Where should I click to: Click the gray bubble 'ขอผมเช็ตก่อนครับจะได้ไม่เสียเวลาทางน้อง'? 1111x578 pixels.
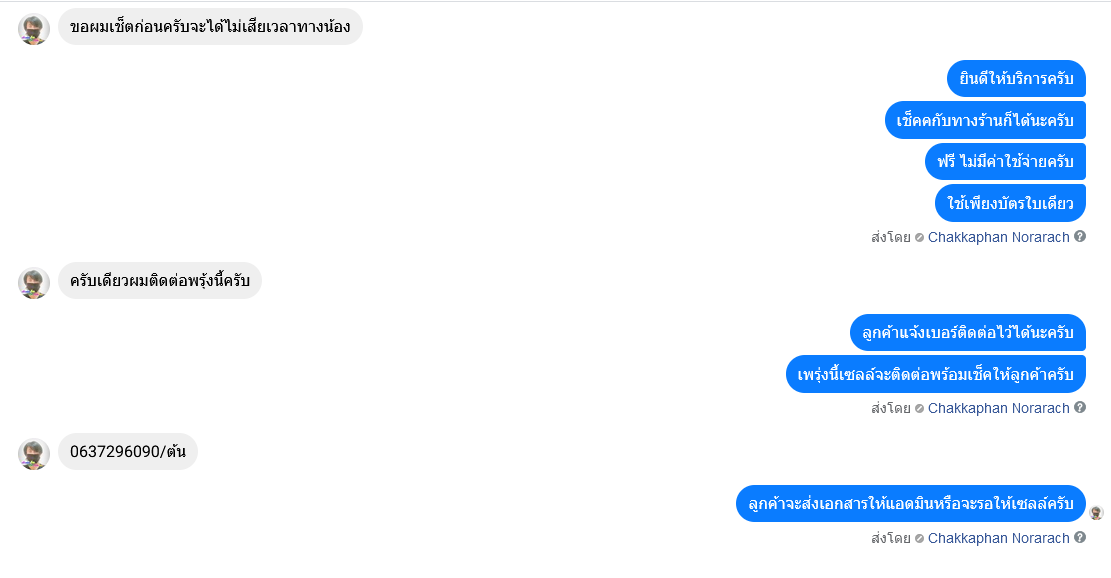(210, 27)
